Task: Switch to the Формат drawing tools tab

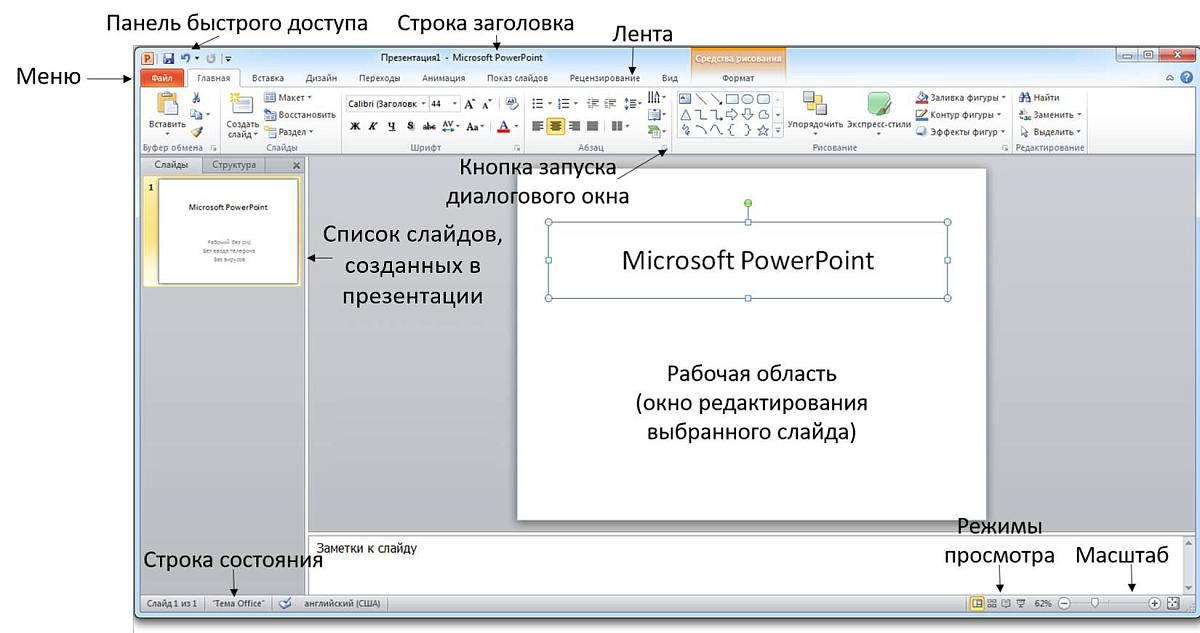Action: (x=738, y=78)
